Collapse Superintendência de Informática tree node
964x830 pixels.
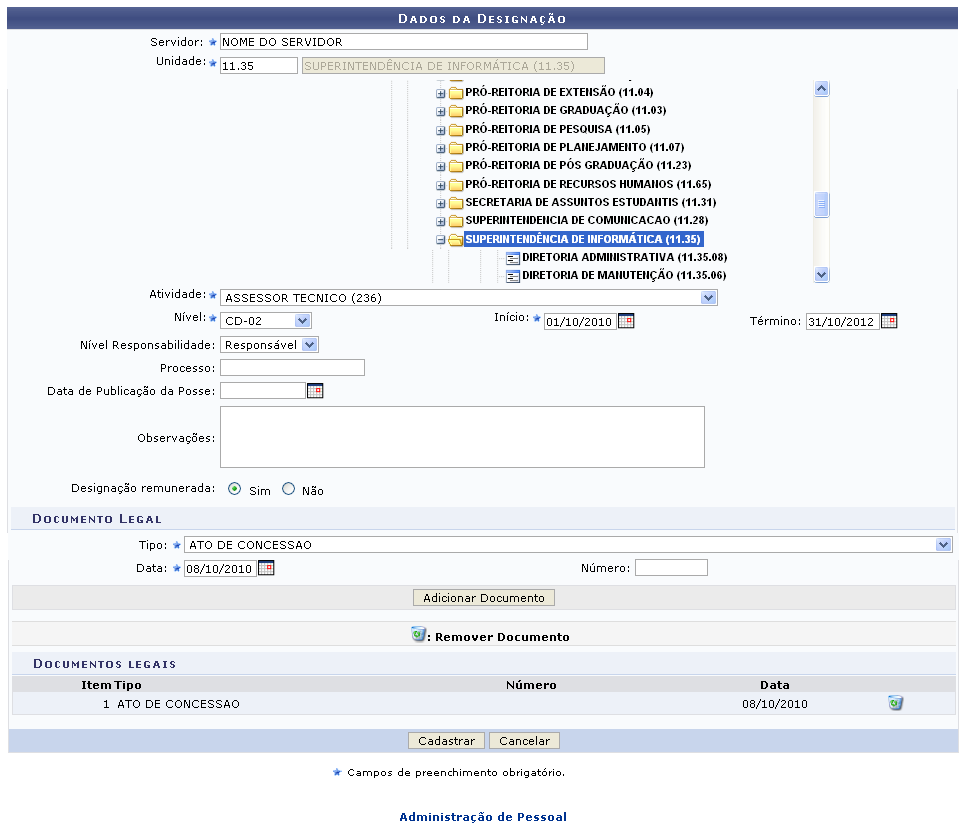[x=440, y=240]
